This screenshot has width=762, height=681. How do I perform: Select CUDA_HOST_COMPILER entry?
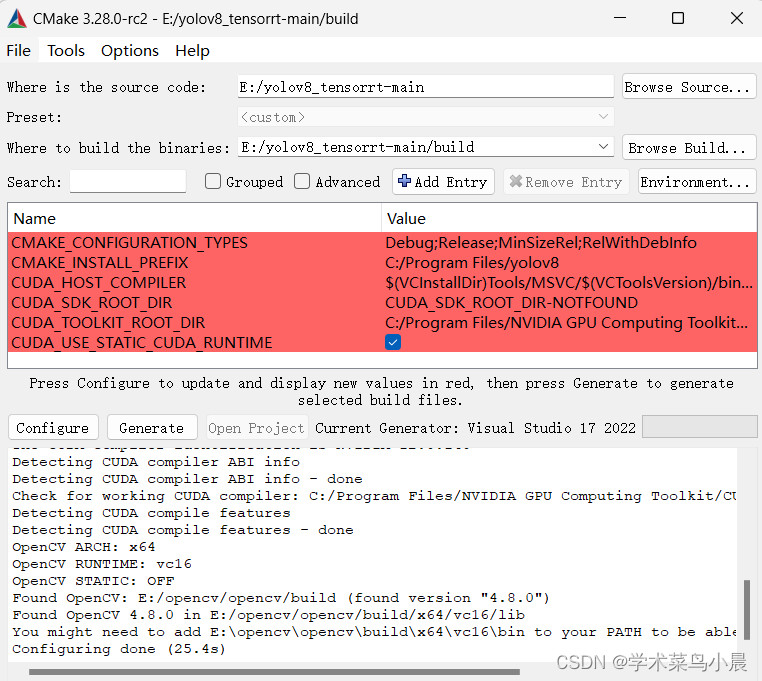tap(98, 282)
